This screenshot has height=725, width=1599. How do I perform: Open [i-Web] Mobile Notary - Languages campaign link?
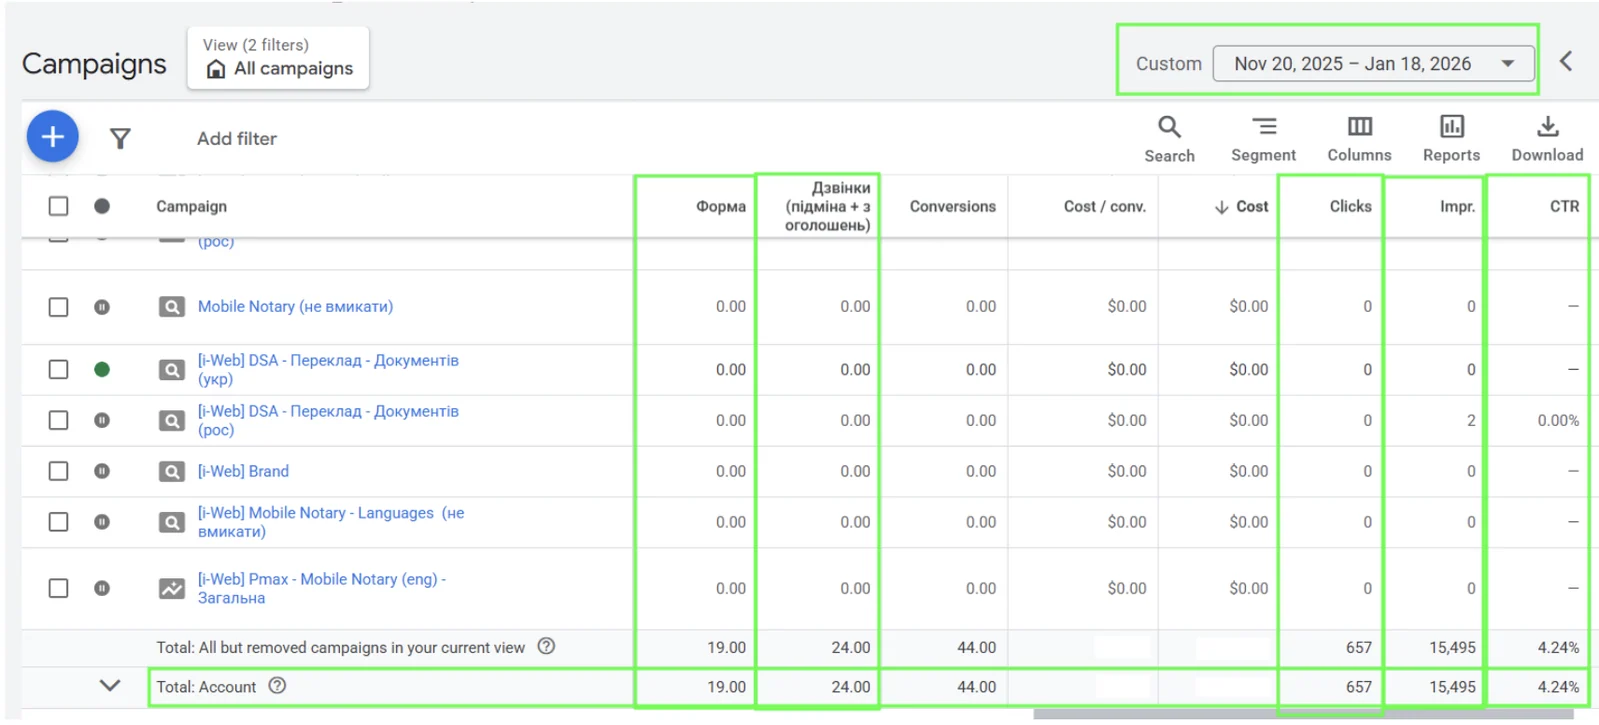point(331,522)
